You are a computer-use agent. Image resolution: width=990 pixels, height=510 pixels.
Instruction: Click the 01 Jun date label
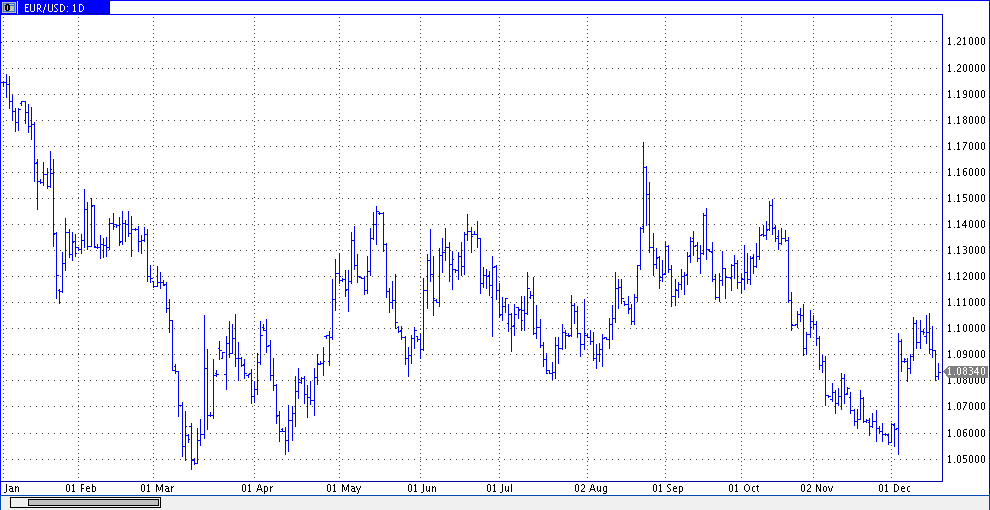[x=422, y=489]
